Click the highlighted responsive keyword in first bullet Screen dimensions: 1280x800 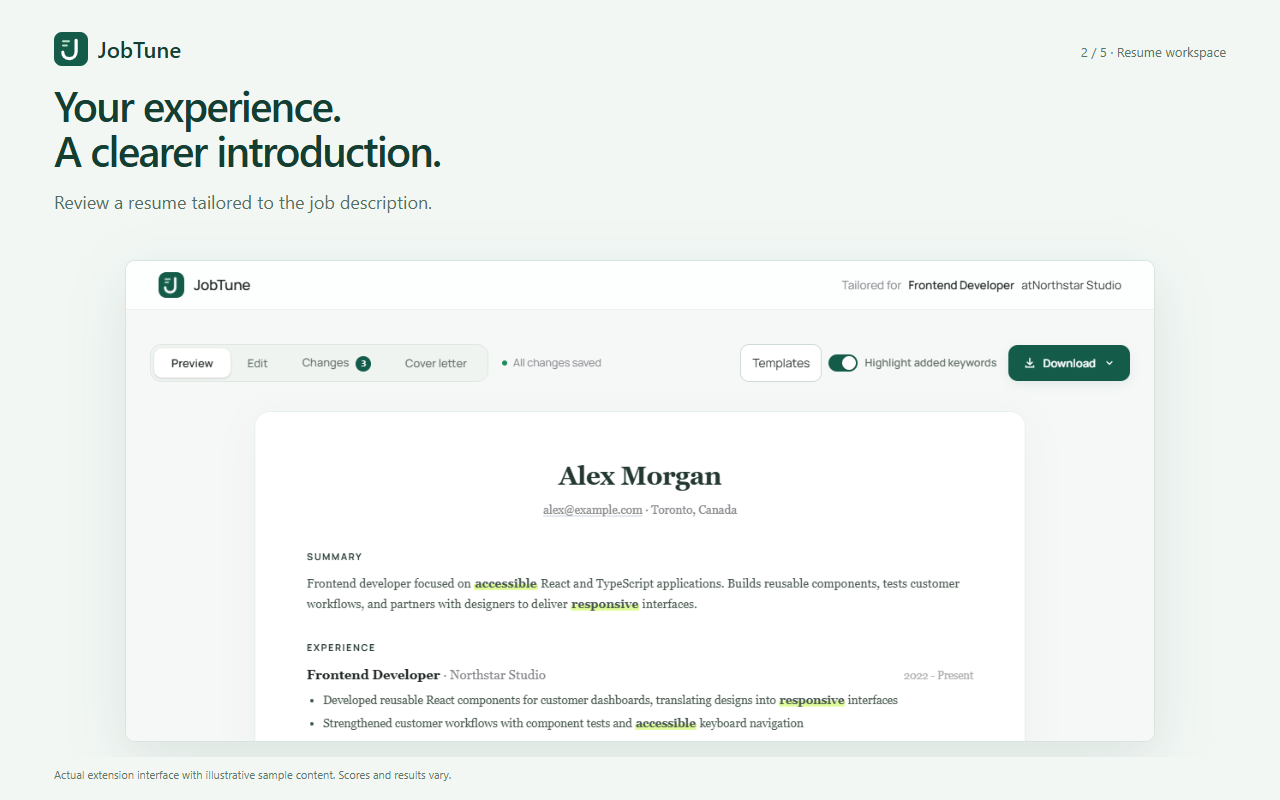click(x=812, y=700)
